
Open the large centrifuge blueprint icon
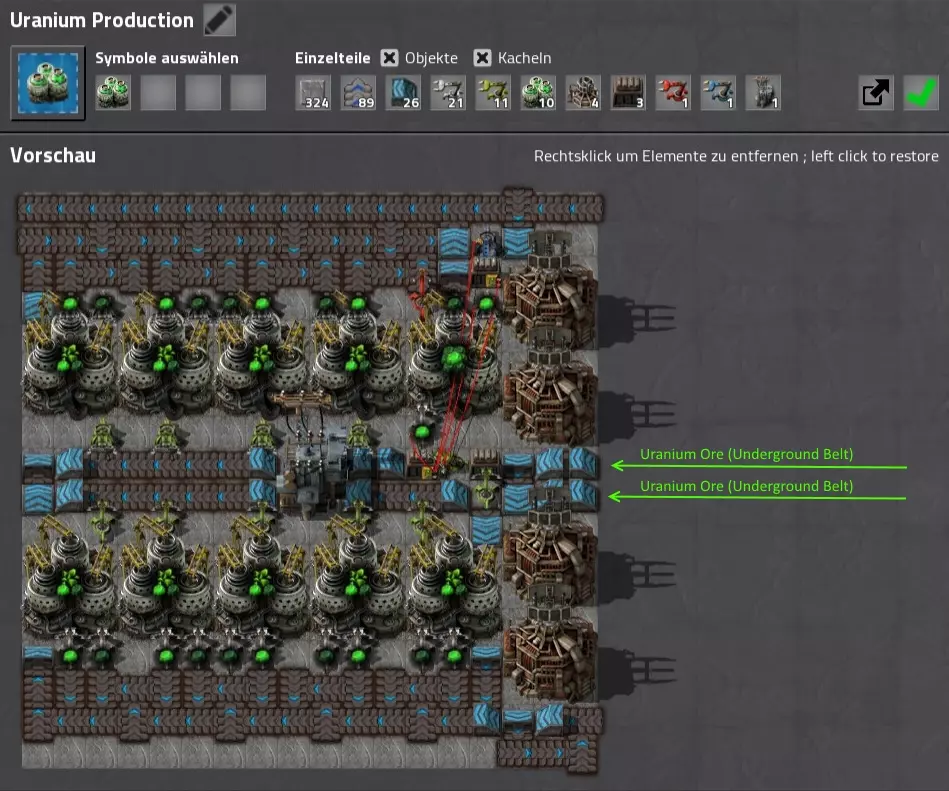[48, 83]
